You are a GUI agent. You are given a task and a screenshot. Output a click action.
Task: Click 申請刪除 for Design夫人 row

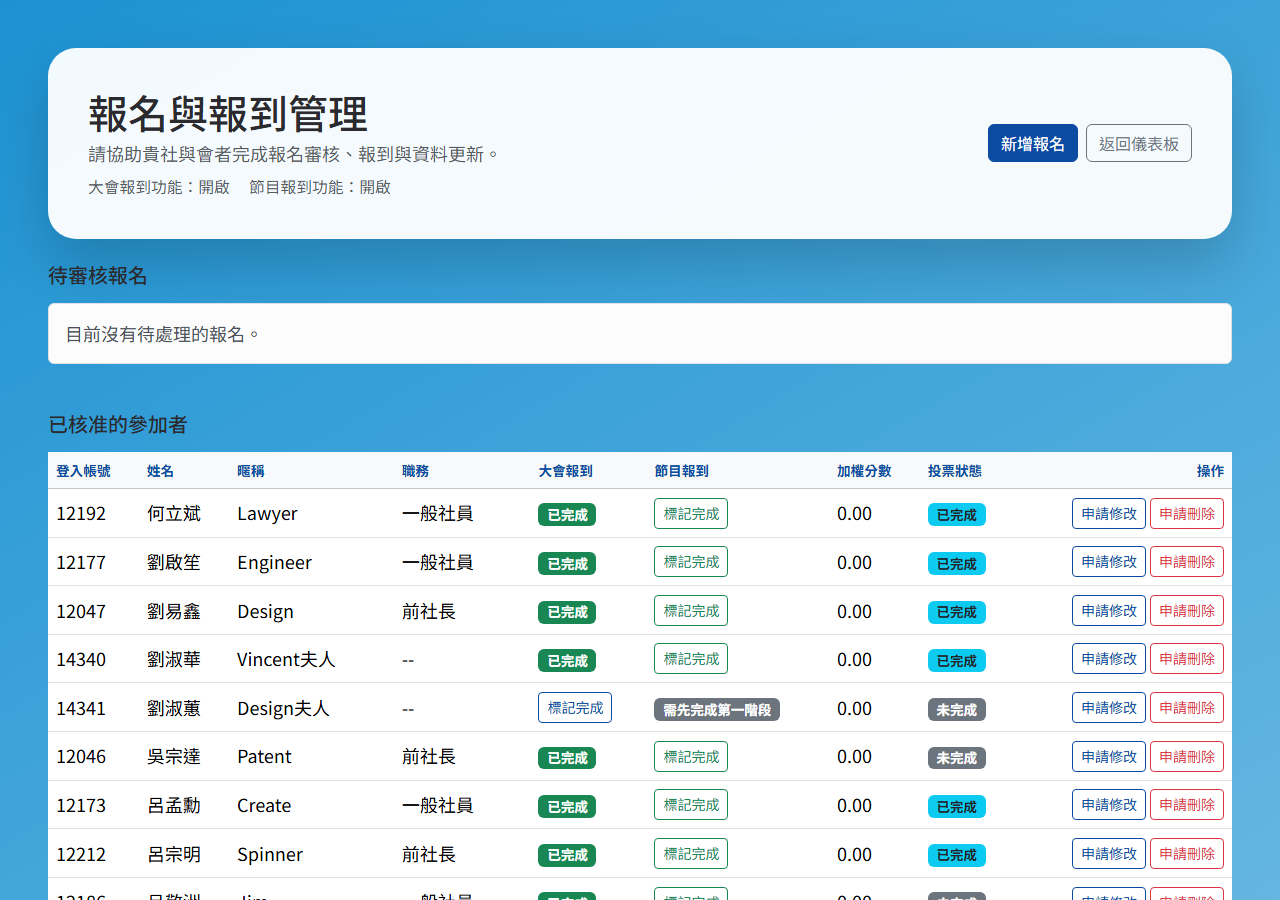pyautogui.click(x=1186, y=708)
